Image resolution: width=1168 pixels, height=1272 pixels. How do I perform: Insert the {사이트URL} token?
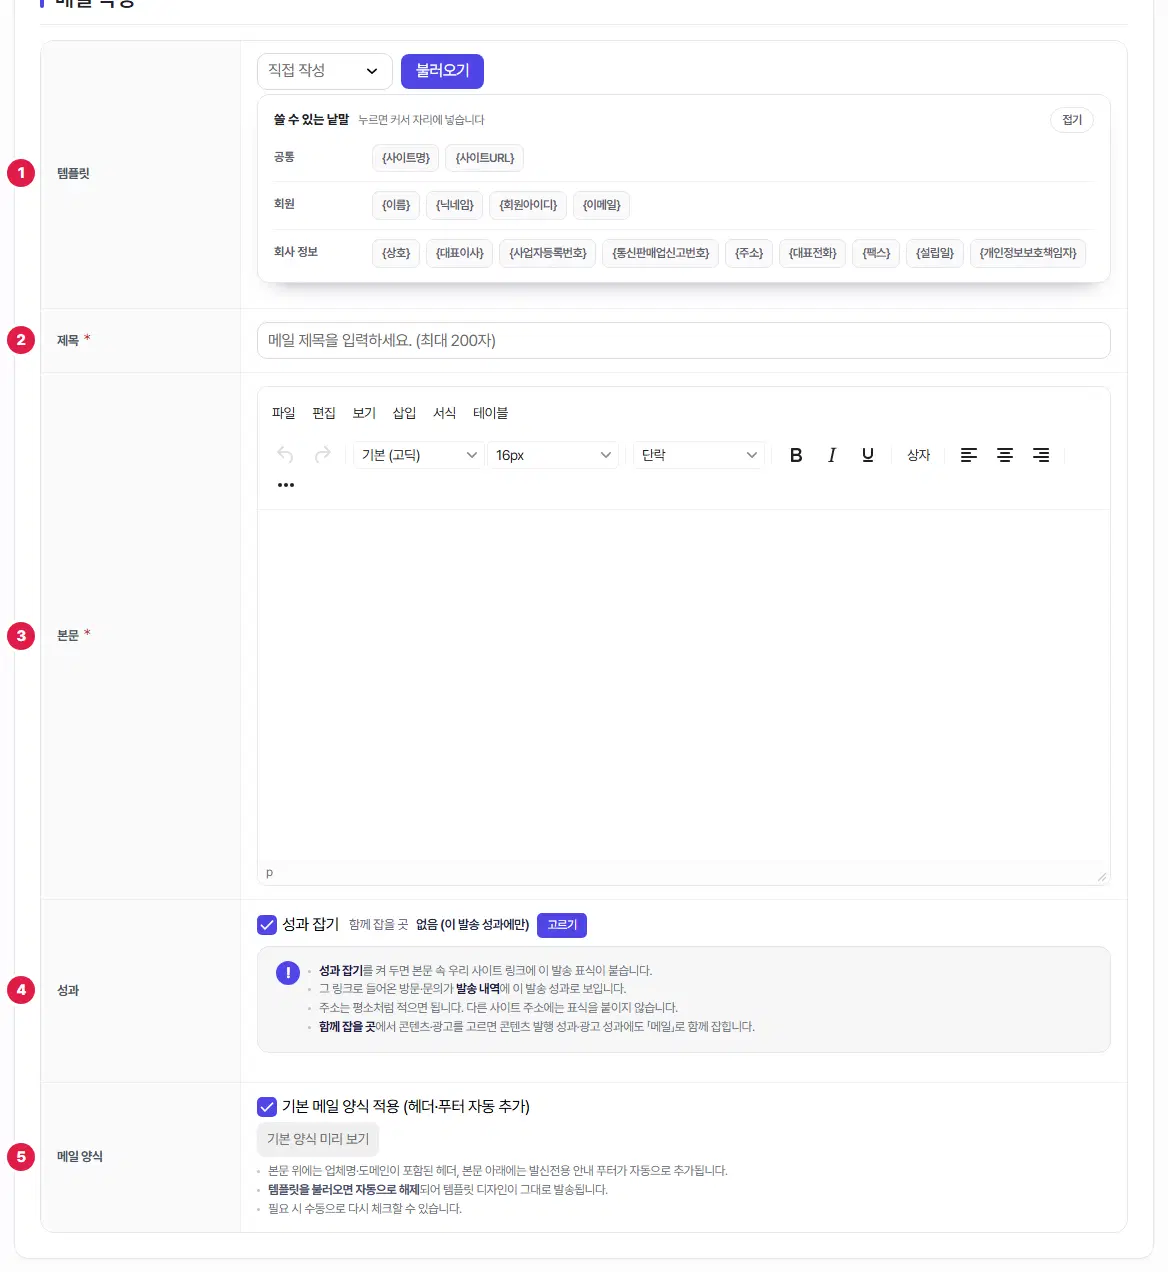click(x=485, y=158)
